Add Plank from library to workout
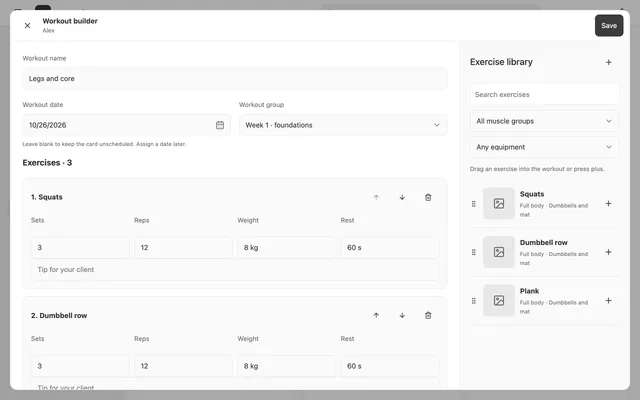 (608, 300)
